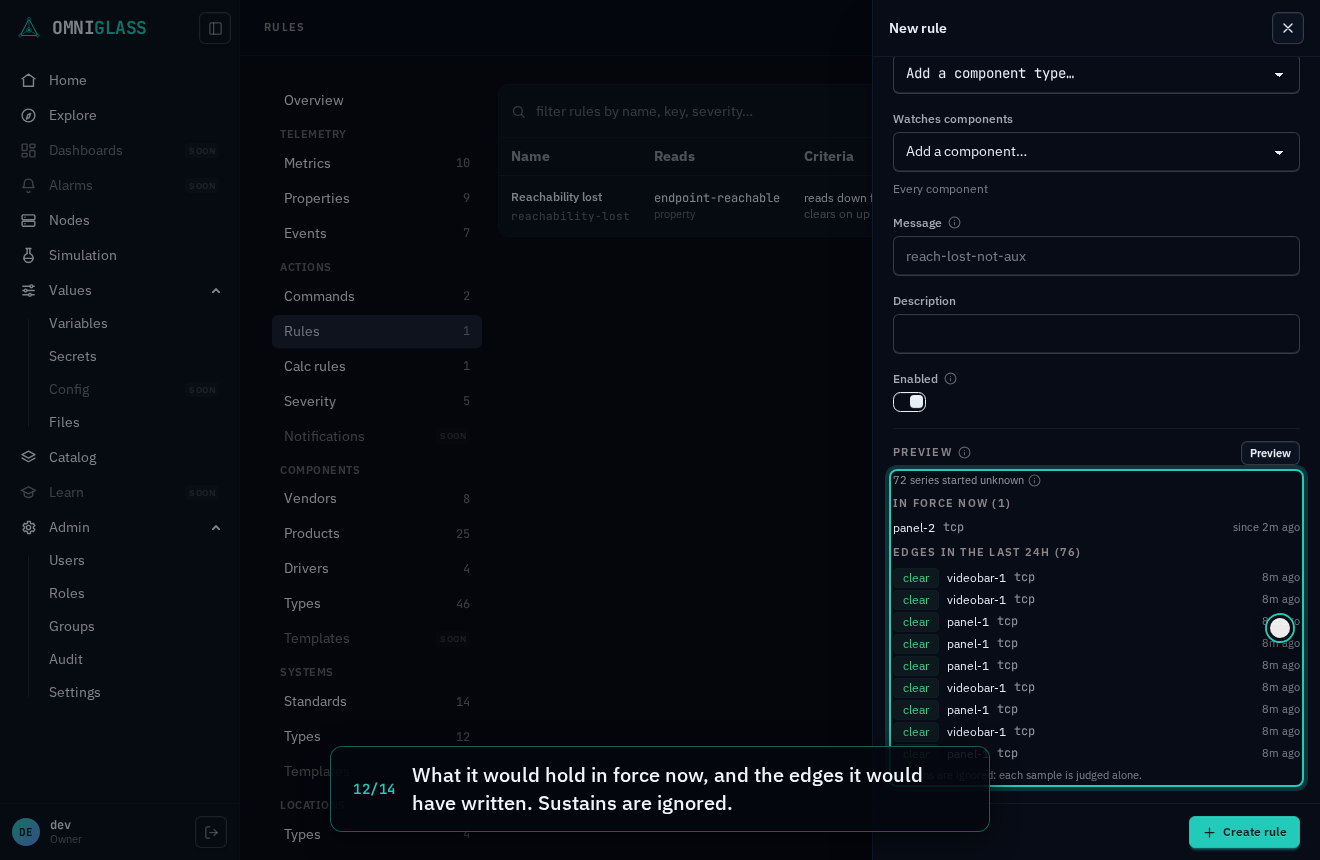Click the DE user avatar
Image resolution: width=1320 pixels, height=860 pixels.
pyautogui.click(x=26, y=832)
